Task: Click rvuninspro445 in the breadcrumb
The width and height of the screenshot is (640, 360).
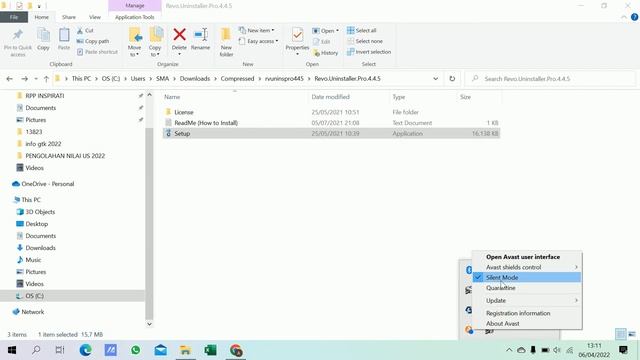Action: coord(284,79)
